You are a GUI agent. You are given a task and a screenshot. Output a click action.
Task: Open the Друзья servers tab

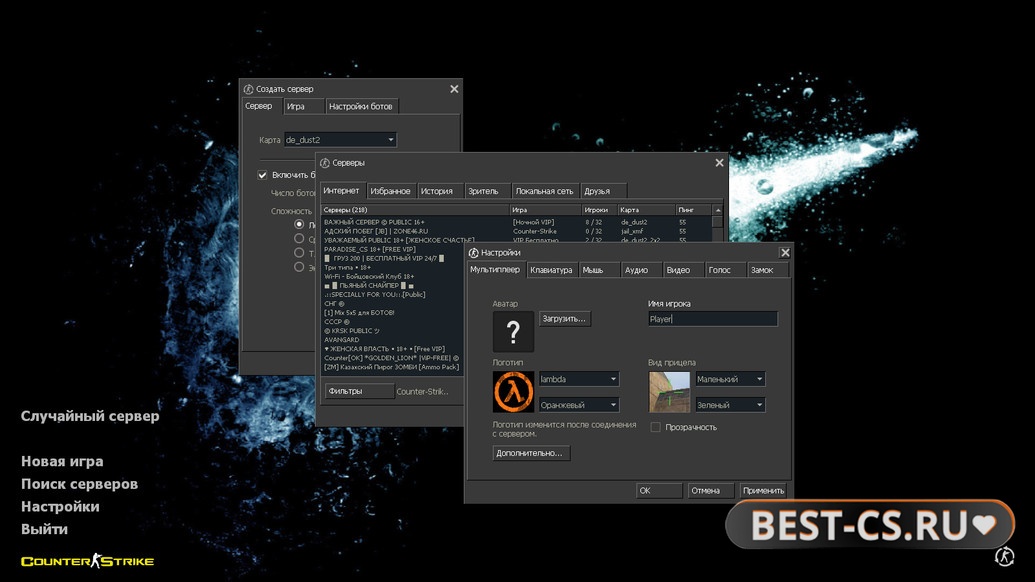[x=603, y=191]
